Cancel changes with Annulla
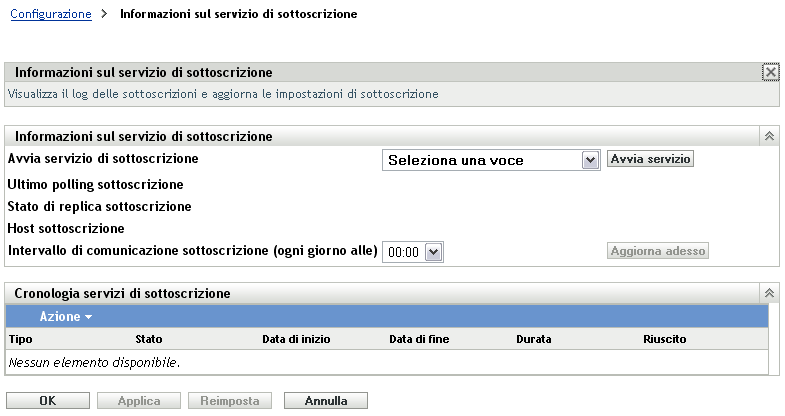Screen dimensions: 785x416 (x=326, y=400)
